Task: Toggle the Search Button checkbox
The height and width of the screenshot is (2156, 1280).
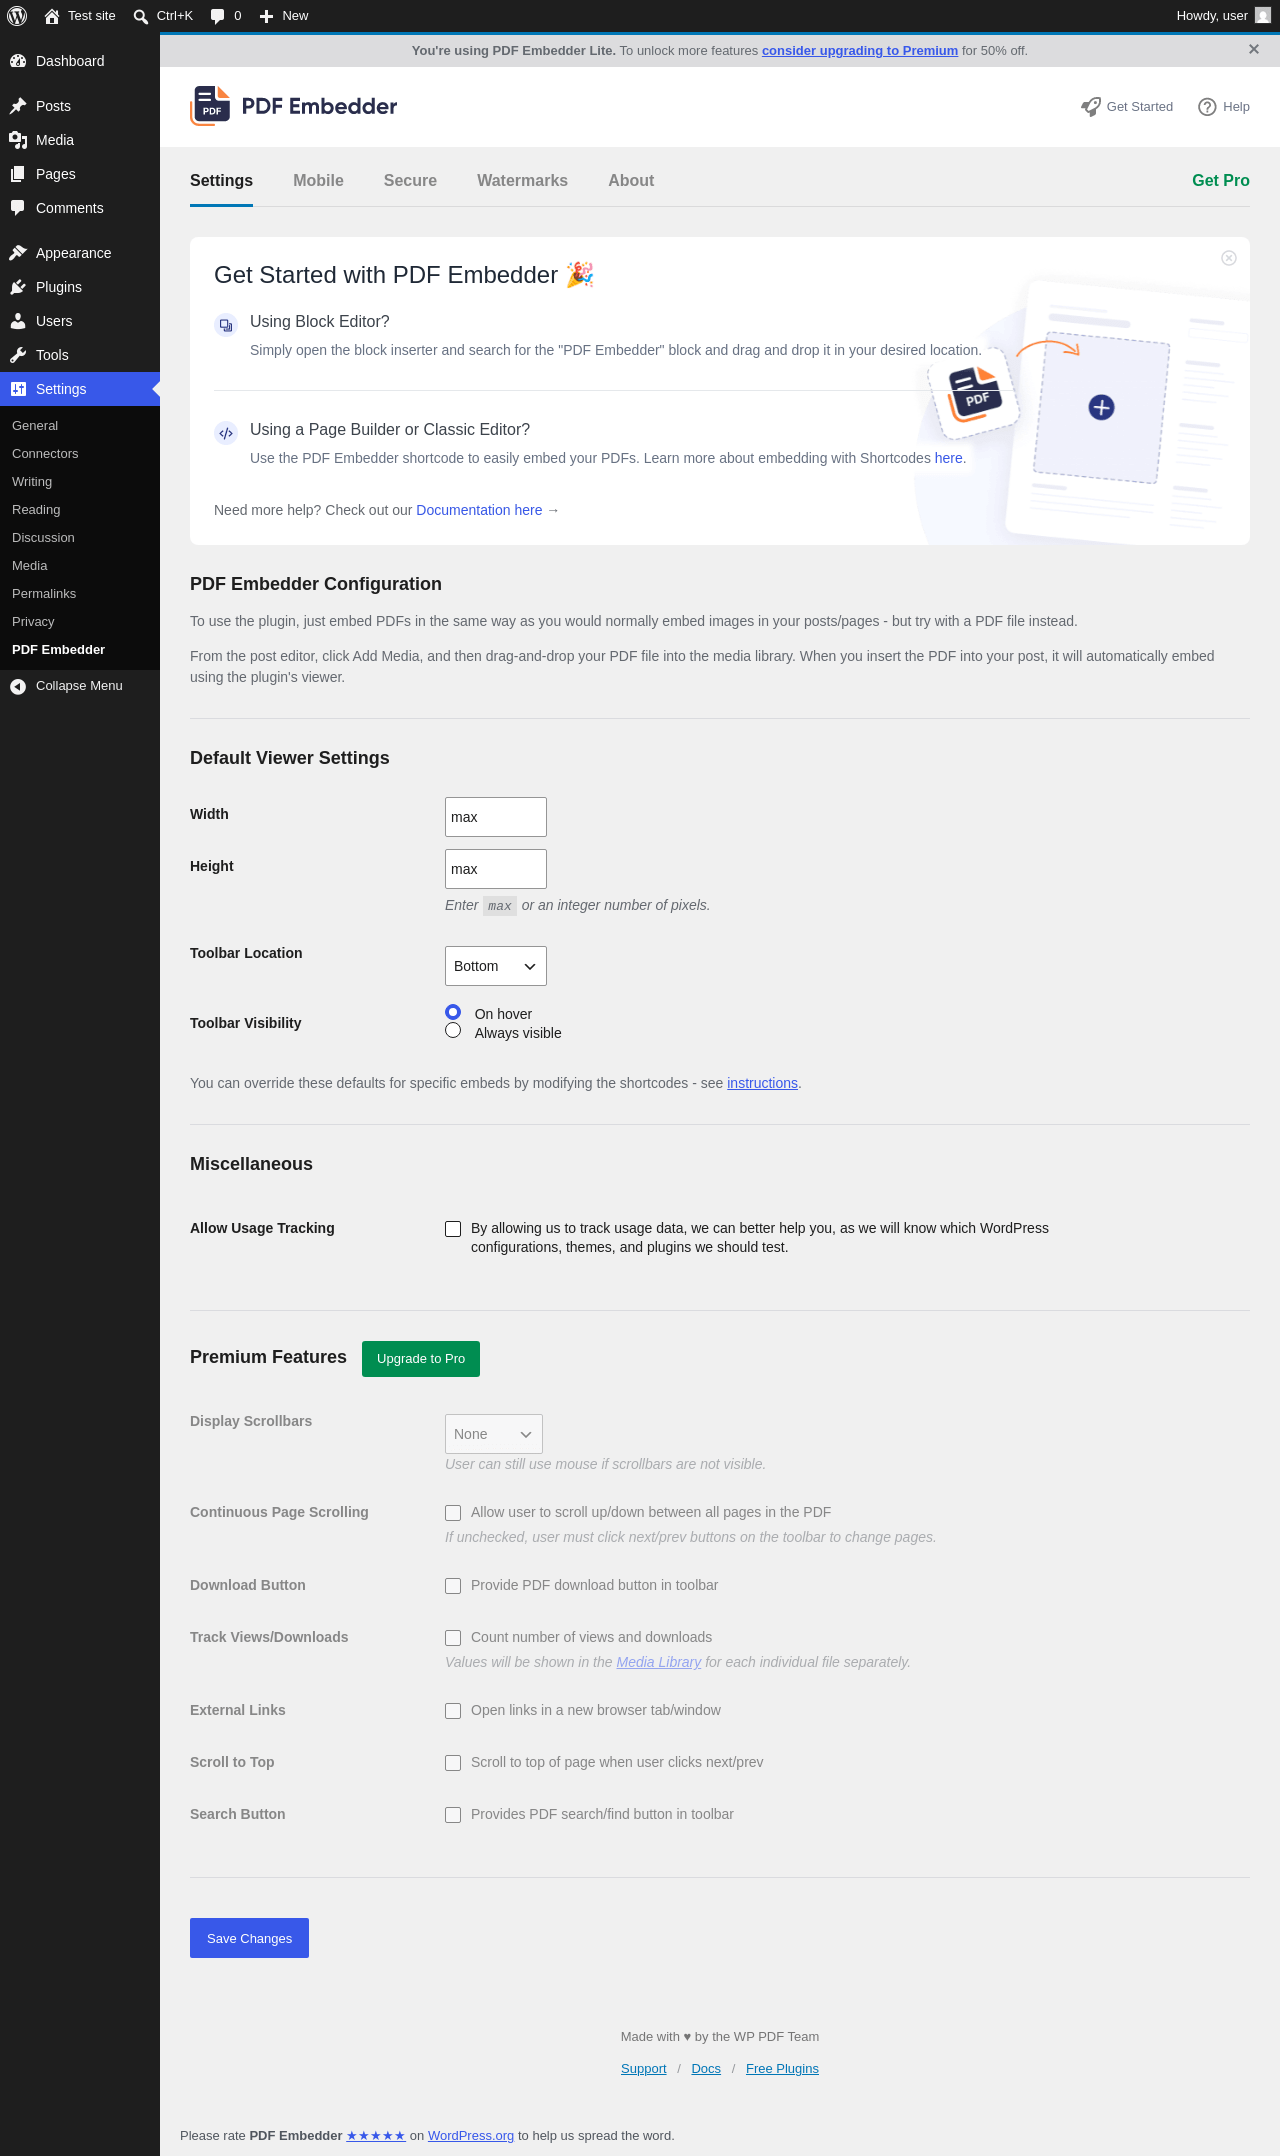Action: click(453, 1815)
